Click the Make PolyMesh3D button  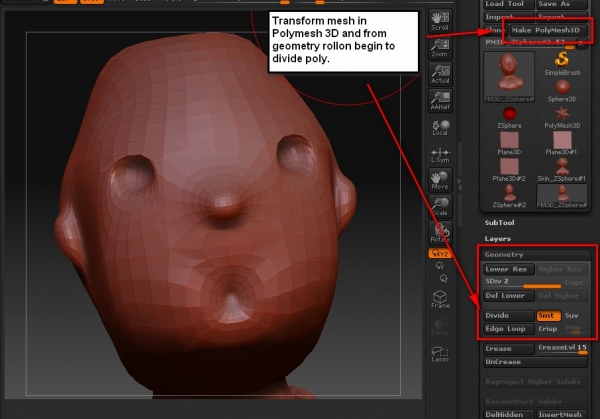(548, 30)
